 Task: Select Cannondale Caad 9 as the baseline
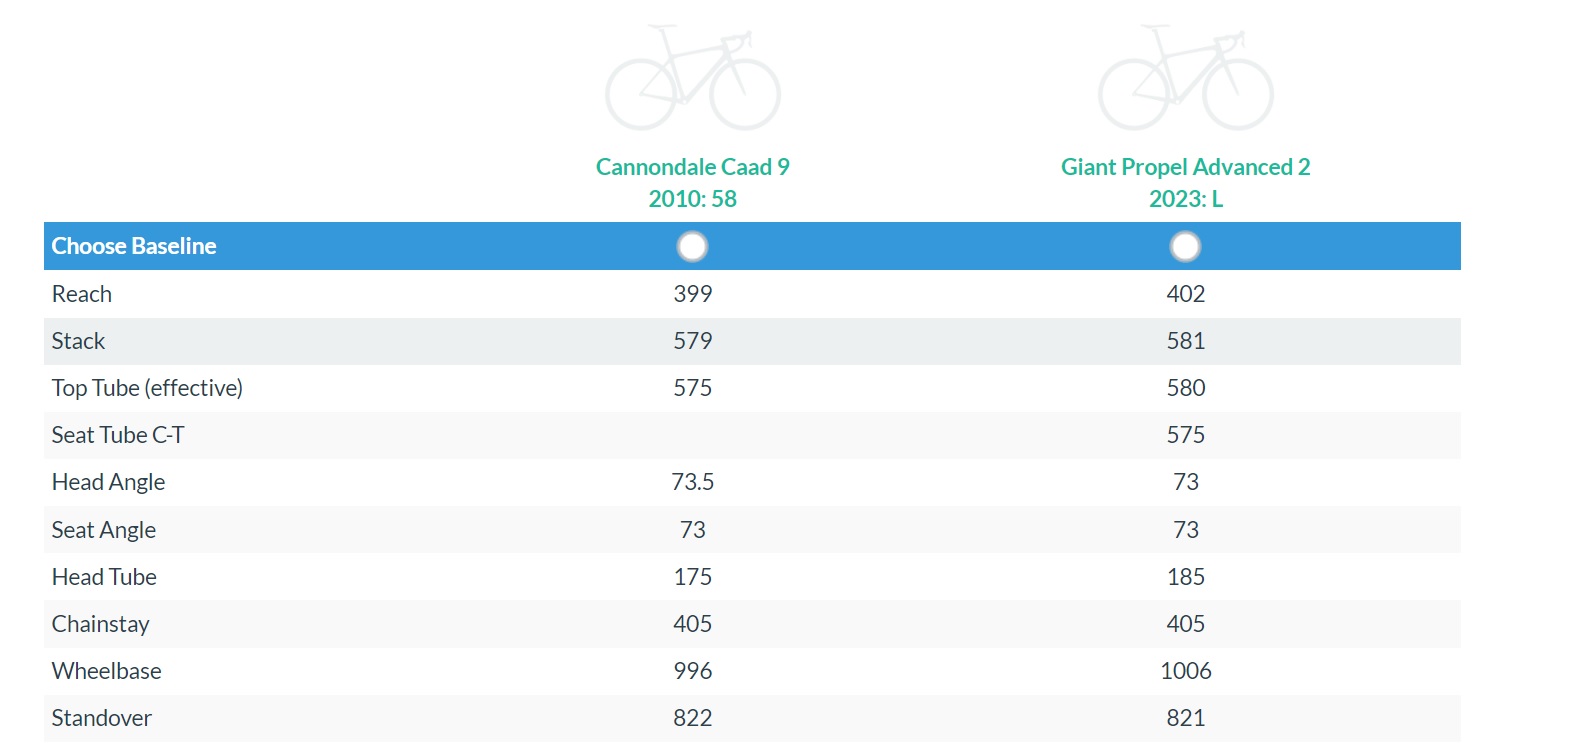(692, 246)
